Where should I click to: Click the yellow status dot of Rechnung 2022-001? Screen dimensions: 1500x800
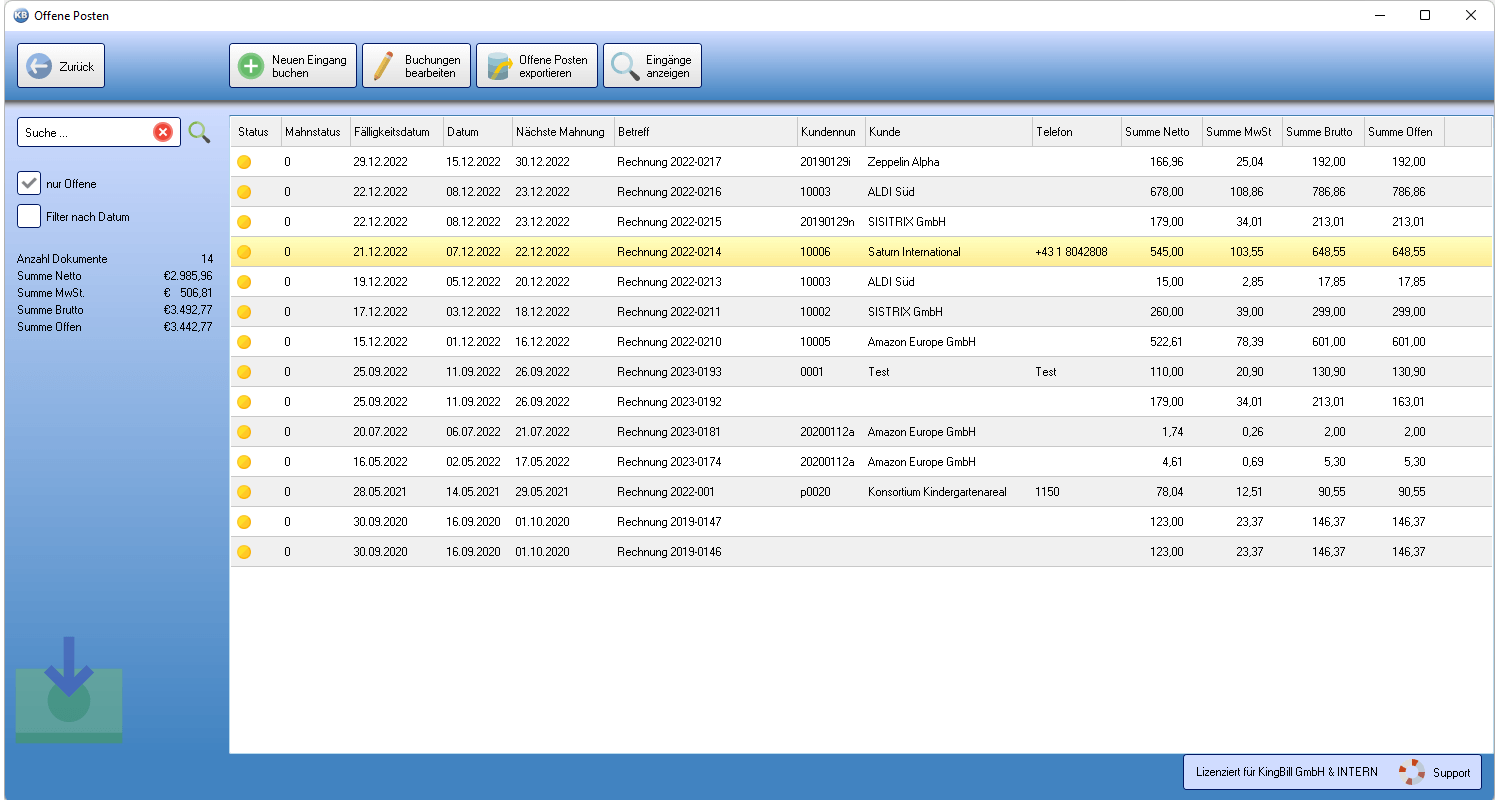click(x=244, y=492)
